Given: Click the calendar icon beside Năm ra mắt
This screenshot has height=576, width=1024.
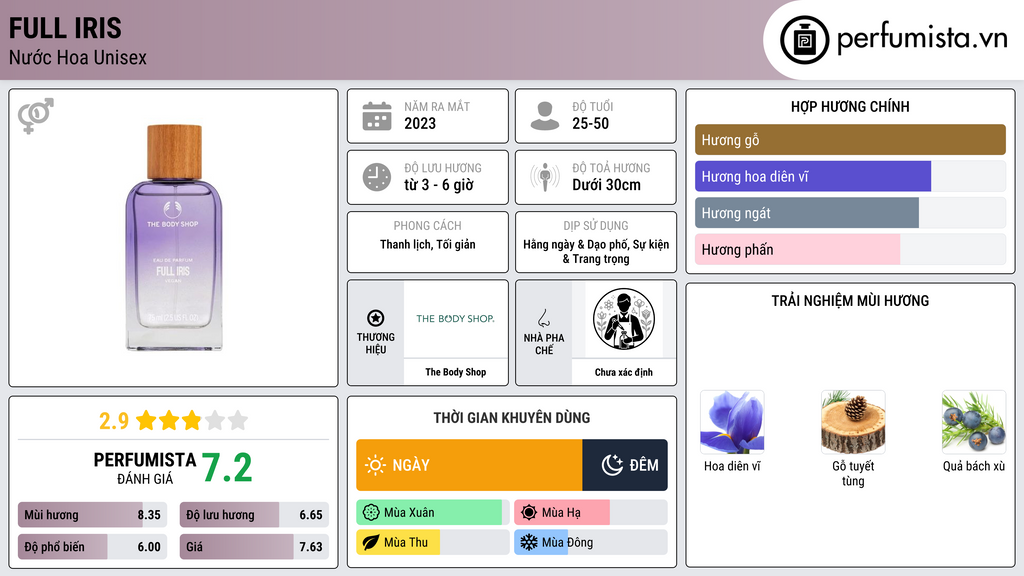Looking at the screenshot, I should tap(377, 116).
